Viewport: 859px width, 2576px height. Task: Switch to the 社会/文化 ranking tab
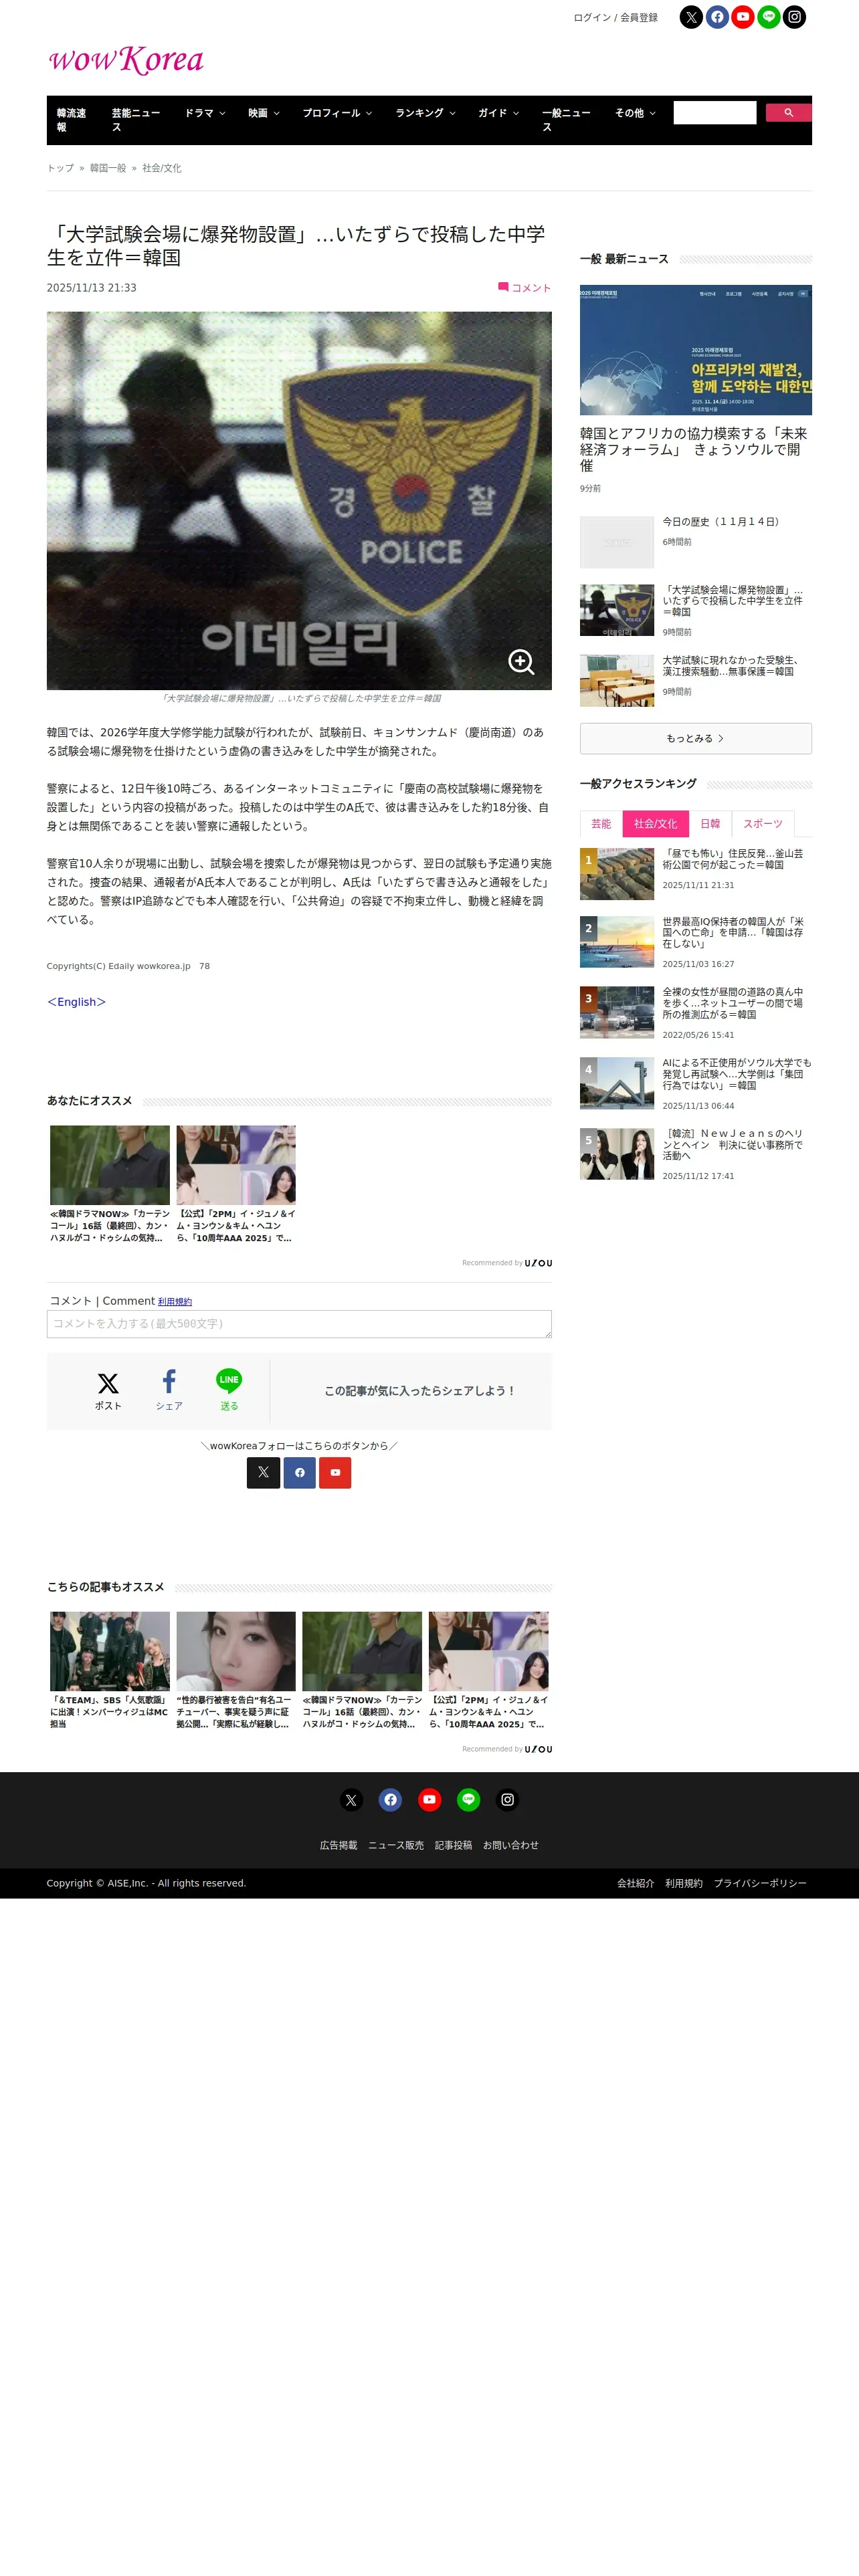coord(655,824)
